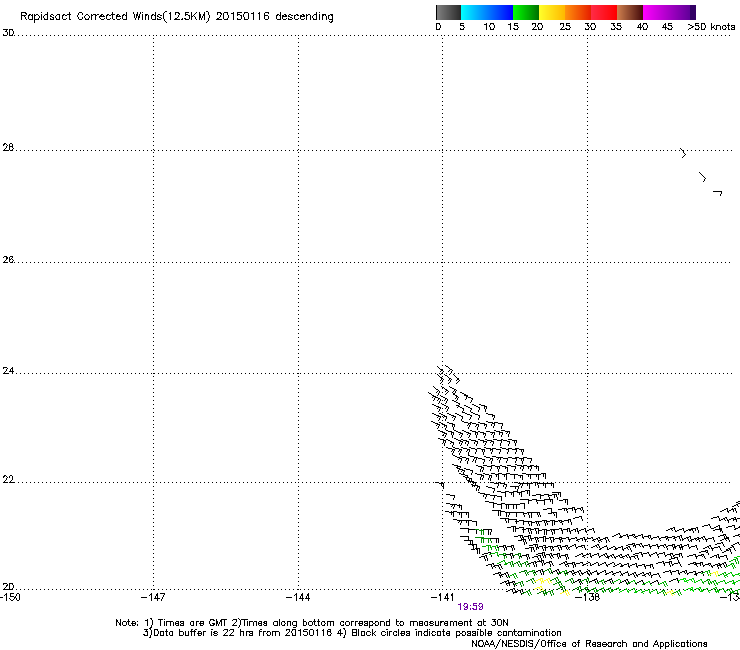Click the longitude label -141

[443, 597]
